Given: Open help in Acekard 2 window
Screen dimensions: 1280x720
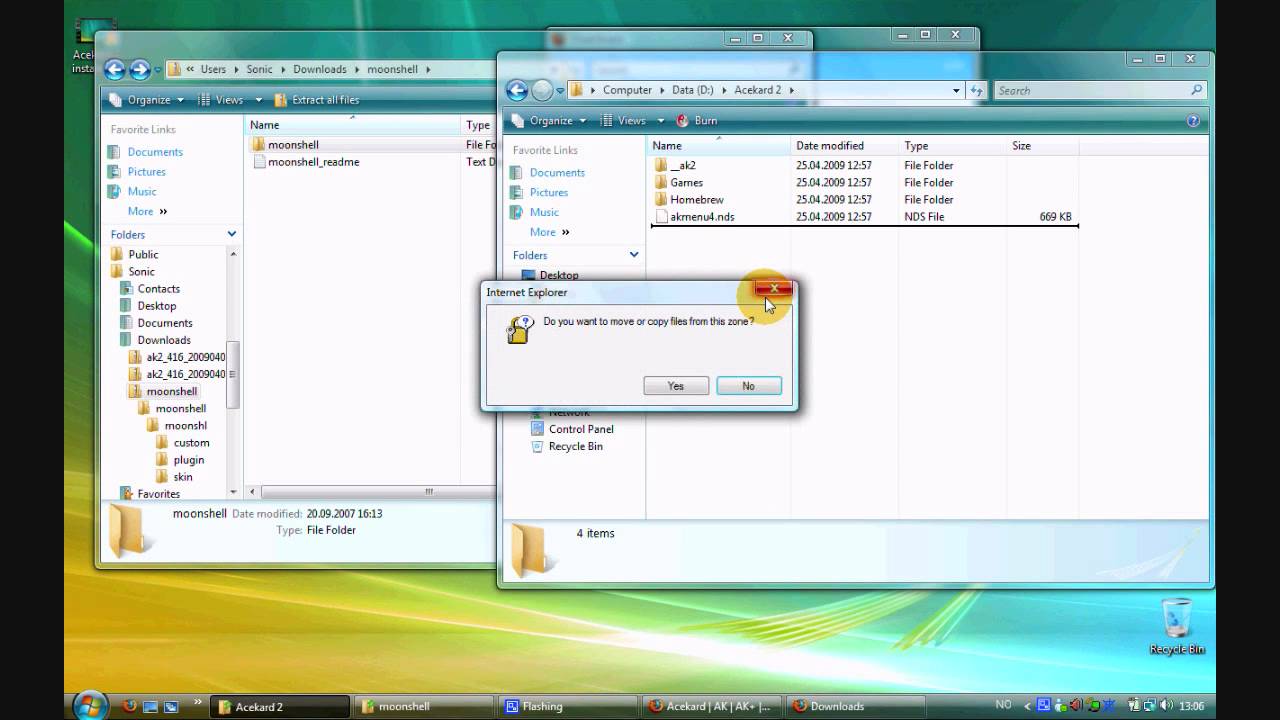Looking at the screenshot, I should coord(1193,121).
